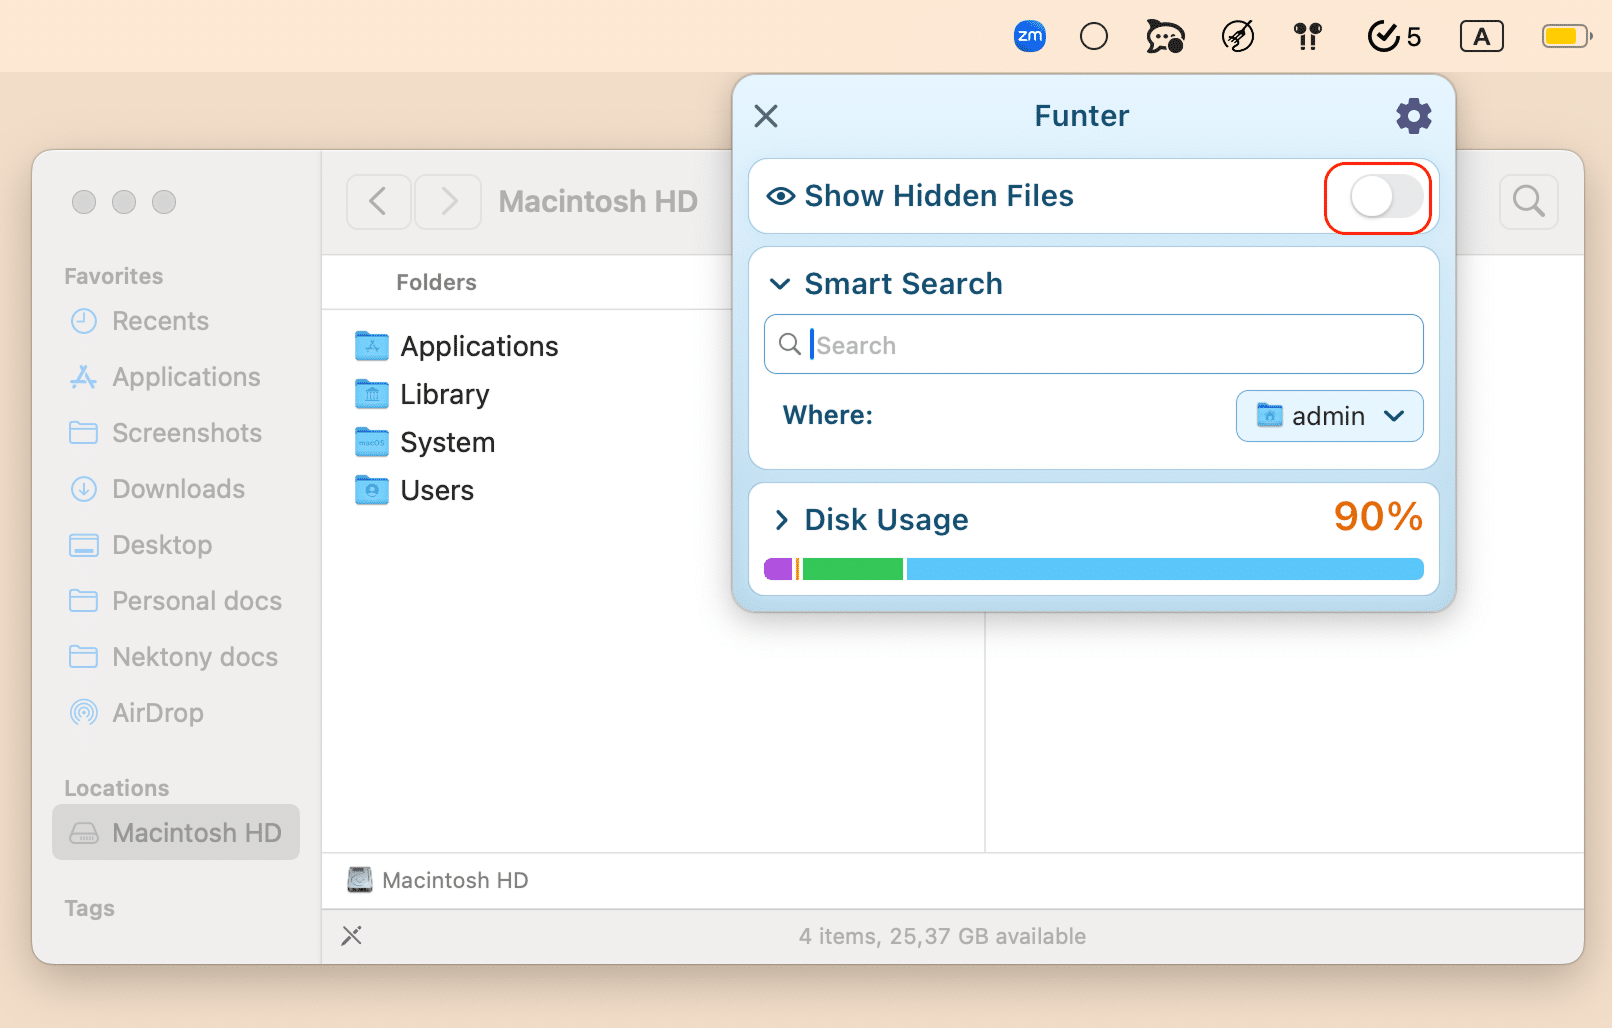
Task: Turn on the Show Hidden Files switch
Action: coord(1386,196)
